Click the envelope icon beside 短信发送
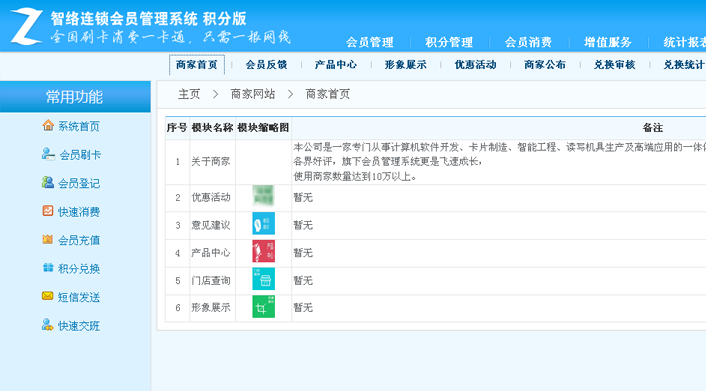The width and height of the screenshot is (706, 391). tap(48, 296)
